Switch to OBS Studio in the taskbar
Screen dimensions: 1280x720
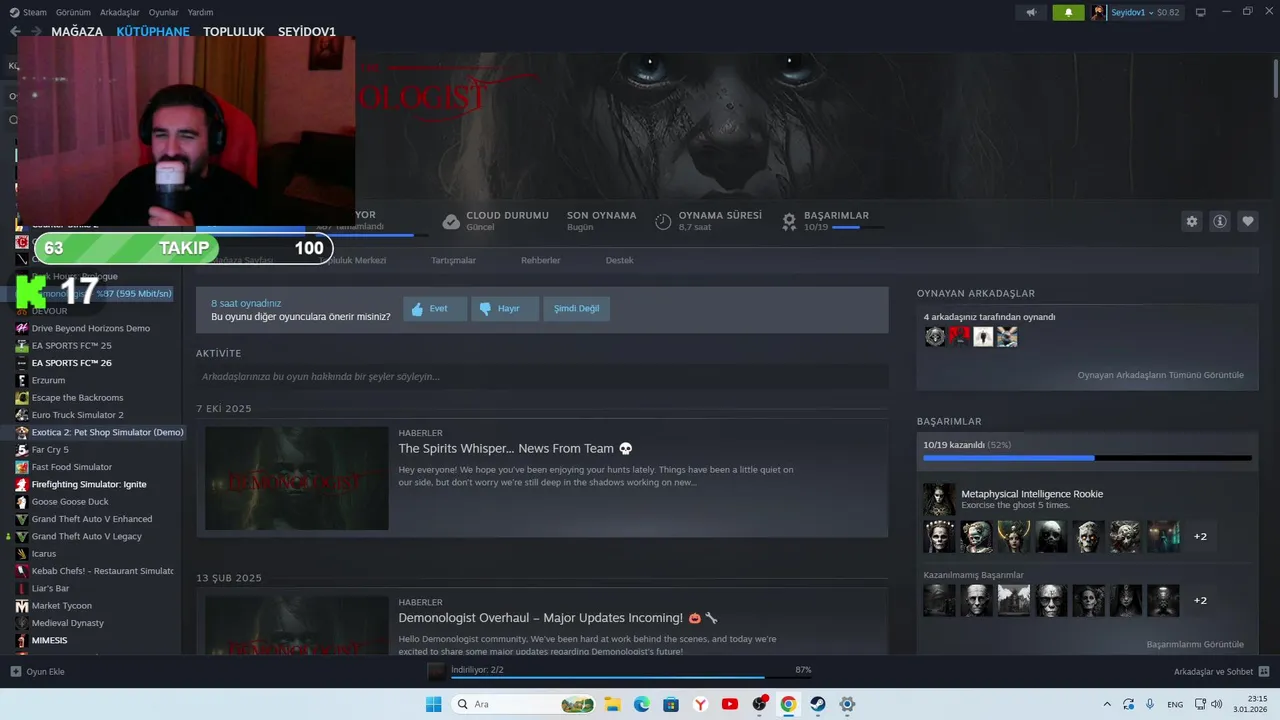point(759,704)
